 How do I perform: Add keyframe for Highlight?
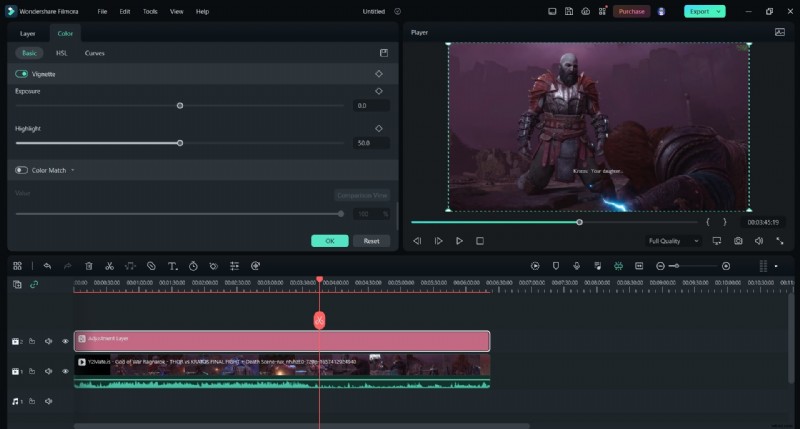click(379, 129)
